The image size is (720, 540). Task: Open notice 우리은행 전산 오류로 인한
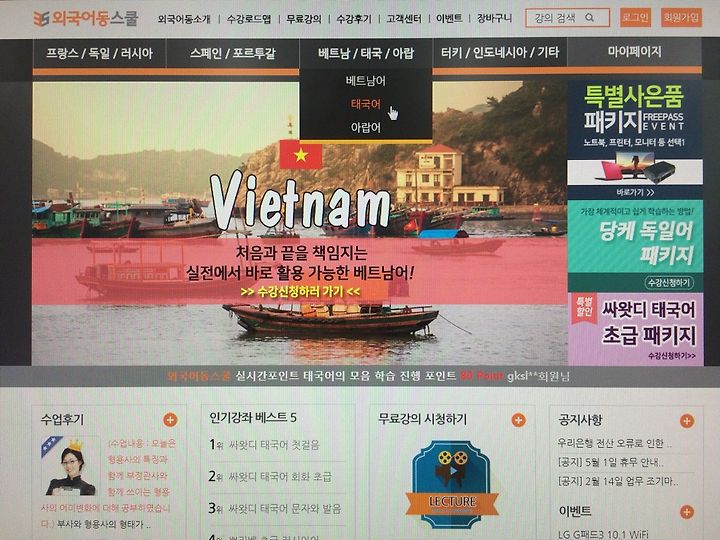(615, 443)
